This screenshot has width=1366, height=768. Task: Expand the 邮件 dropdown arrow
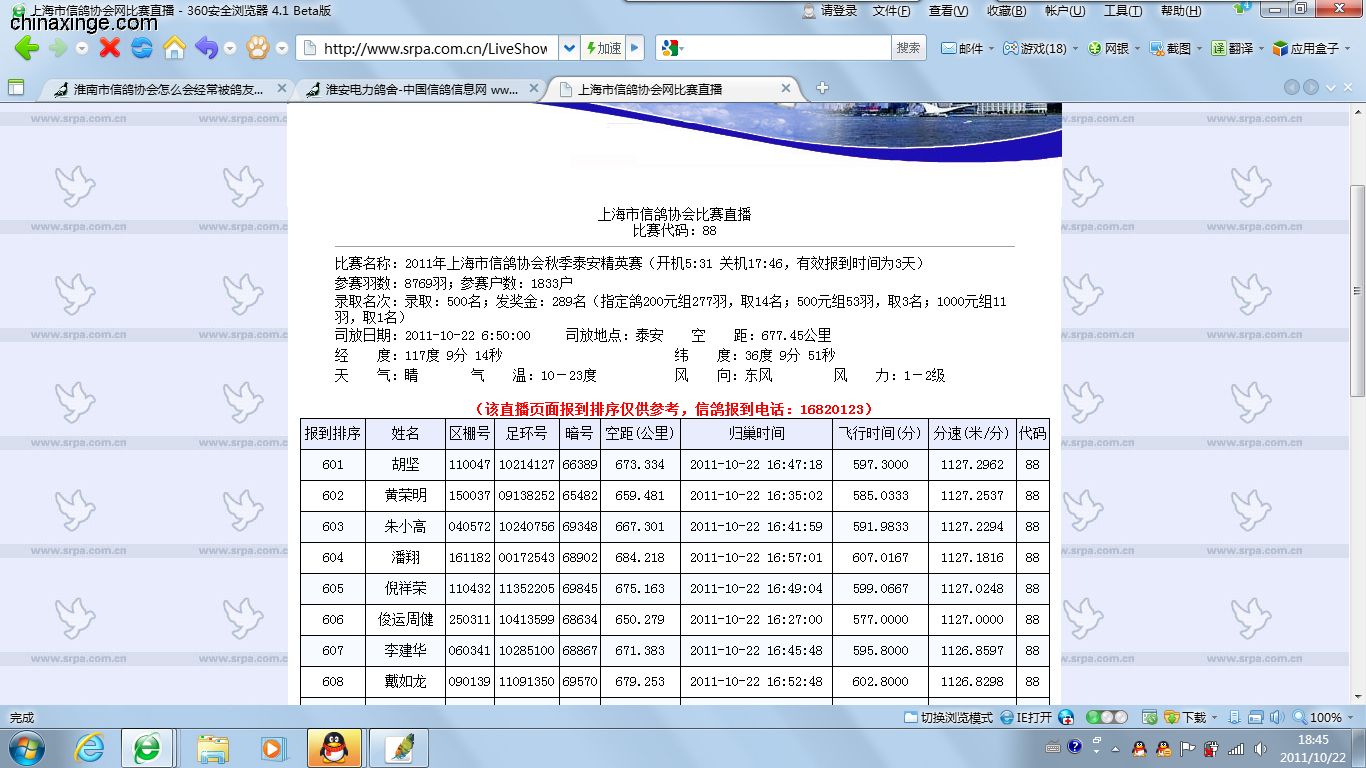[x=991, y=48]
